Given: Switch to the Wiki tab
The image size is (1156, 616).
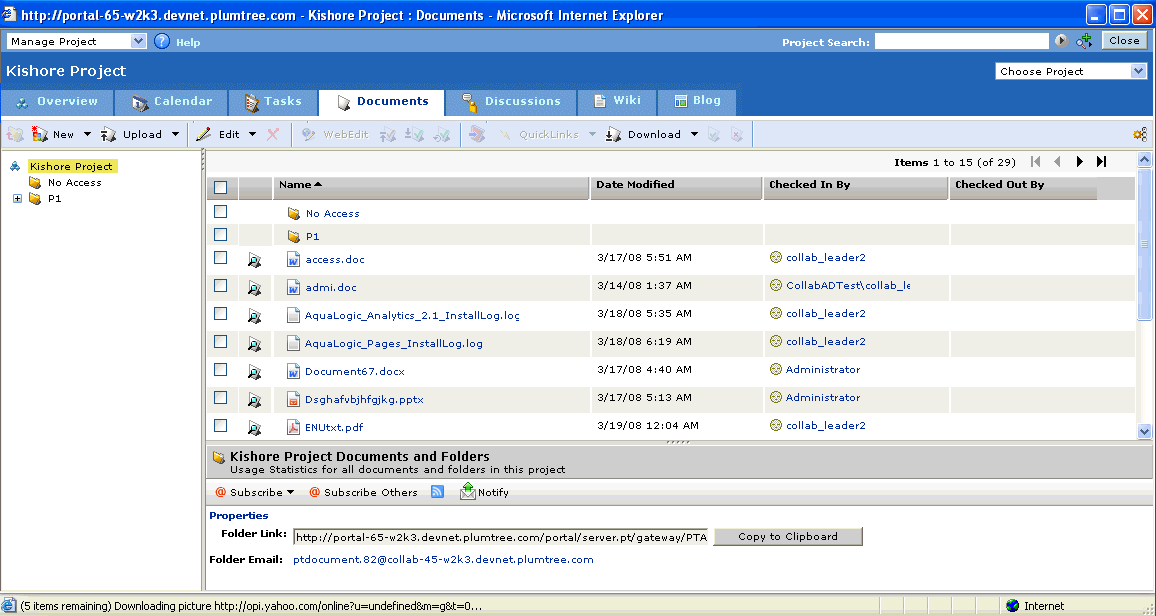Looking at the screenshot, I should pyautogui.click(x=617, y=102).
